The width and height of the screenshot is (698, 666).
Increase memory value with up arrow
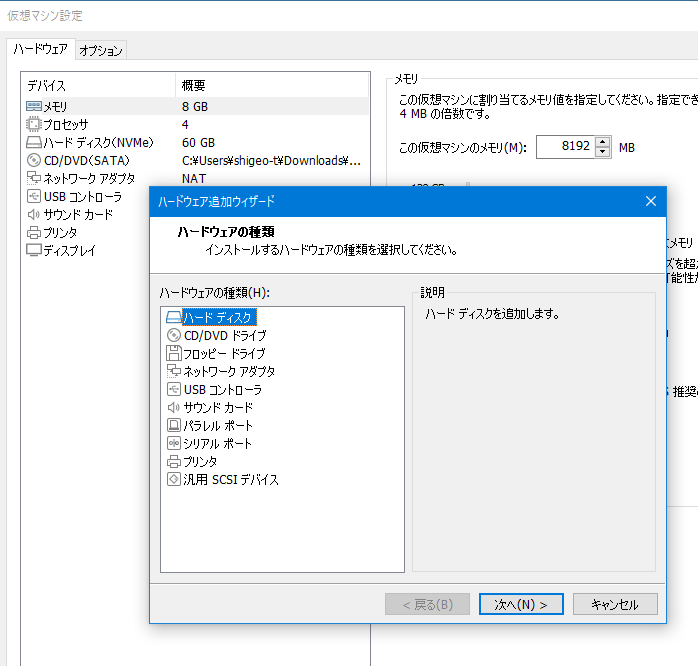[x=602, y=142]
